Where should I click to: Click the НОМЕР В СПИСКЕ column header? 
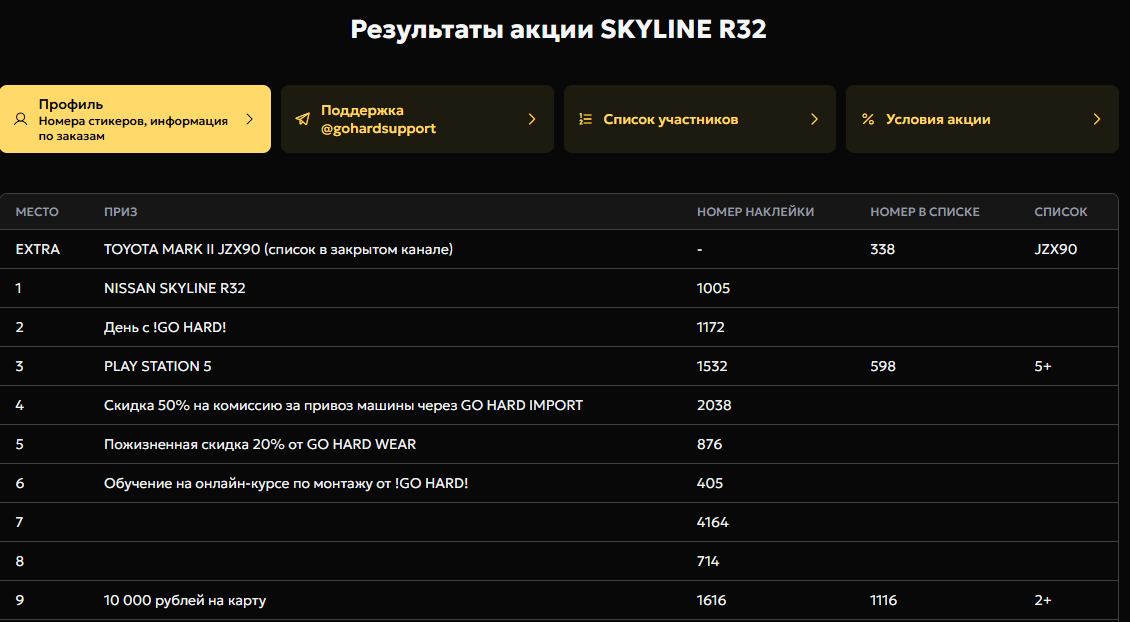(924, 212)
